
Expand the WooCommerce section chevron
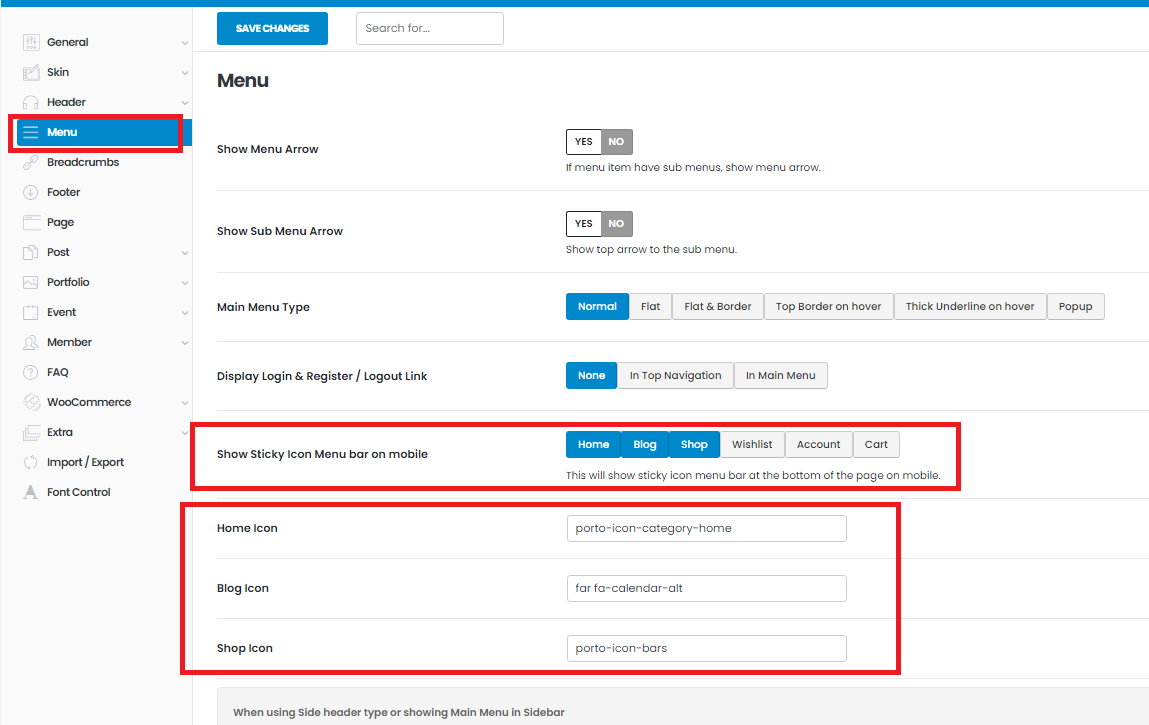185,403
